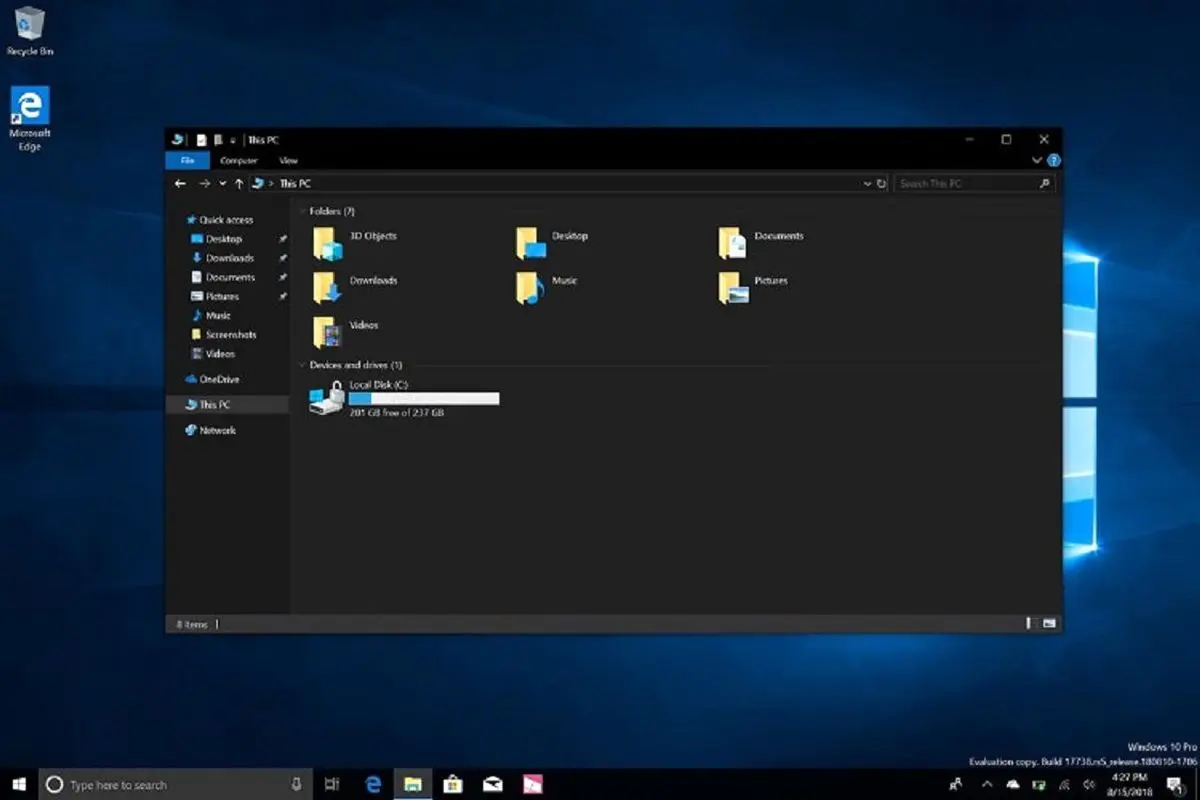Screen dimensions: 1200x800
Task: Expand the ribbon with the chevron
Action: tap(1037, 161)
